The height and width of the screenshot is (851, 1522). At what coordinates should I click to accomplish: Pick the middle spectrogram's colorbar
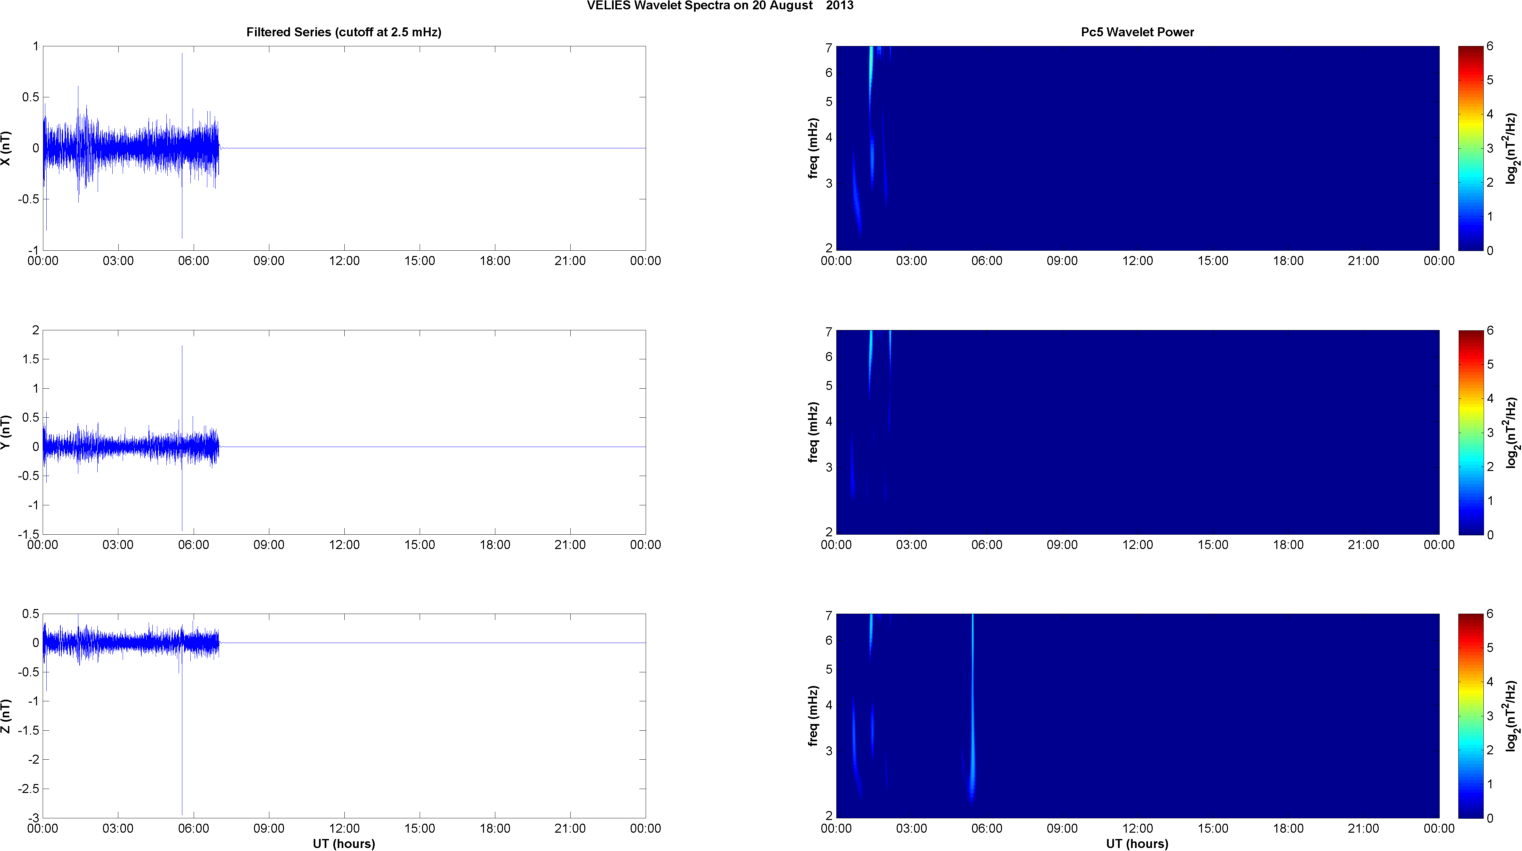[1470, 432]
